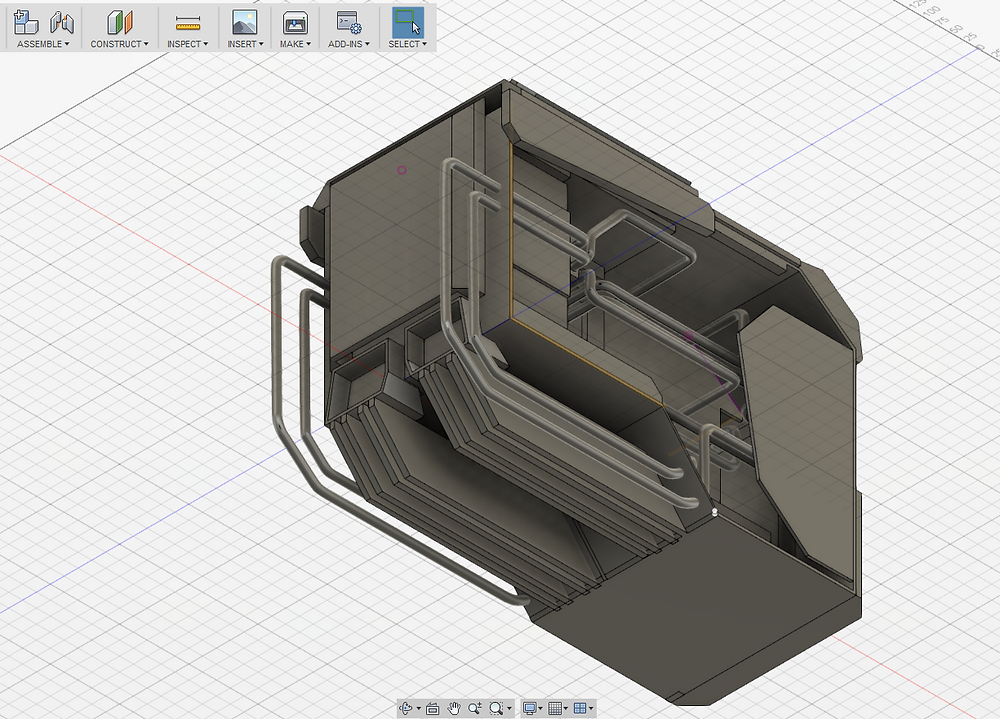
Task: Click the Joint tool icon
Action: pos(62,22)
